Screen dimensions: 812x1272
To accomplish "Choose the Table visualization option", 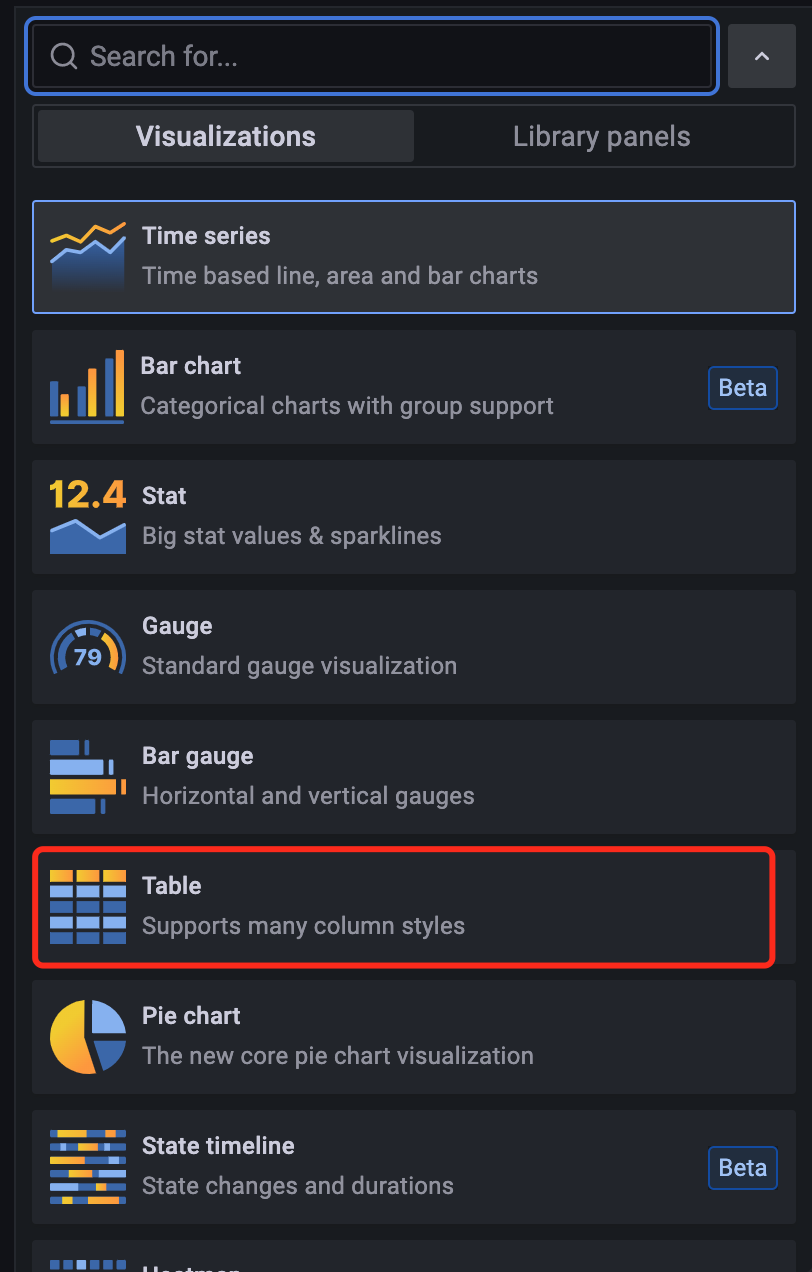I will tap(403, 907).
